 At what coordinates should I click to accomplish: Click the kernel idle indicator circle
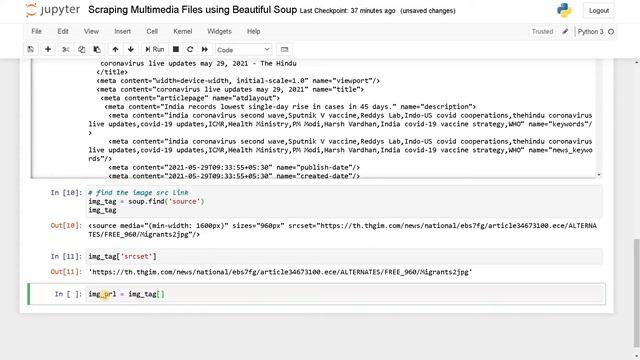coord(611,31)
